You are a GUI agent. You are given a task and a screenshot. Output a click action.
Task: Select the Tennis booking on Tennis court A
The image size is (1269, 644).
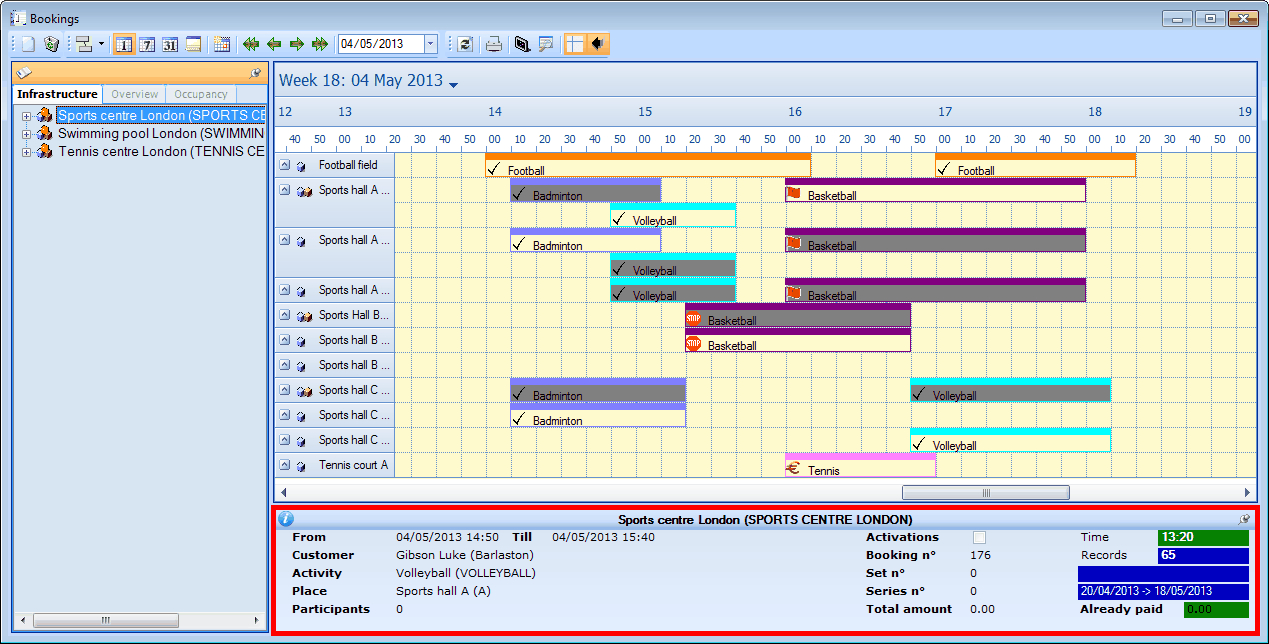(860, 469)
